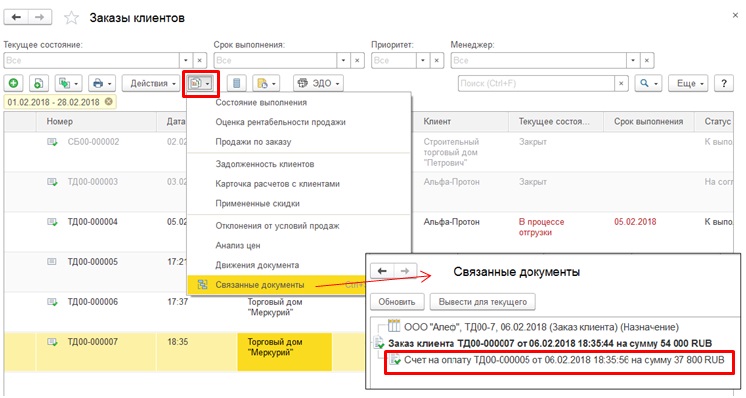Clear the search field with its x
This screenshot has height=398, width=746.
click(621, 83)
